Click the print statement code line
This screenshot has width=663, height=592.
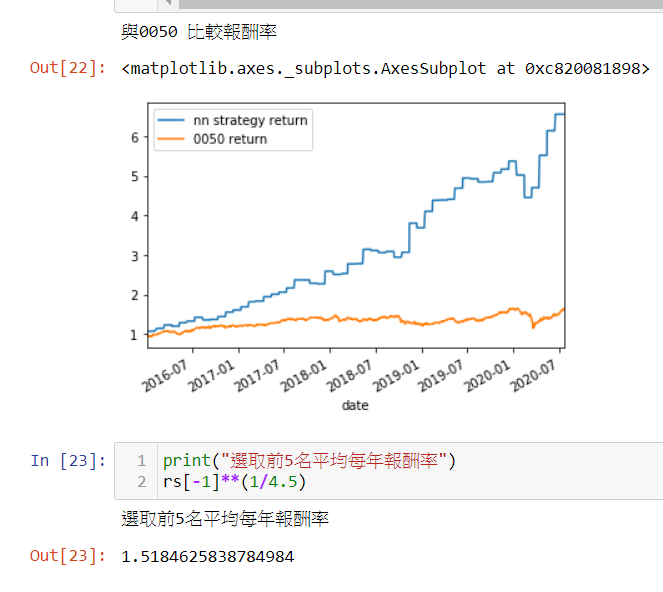(x=309, y=460)
